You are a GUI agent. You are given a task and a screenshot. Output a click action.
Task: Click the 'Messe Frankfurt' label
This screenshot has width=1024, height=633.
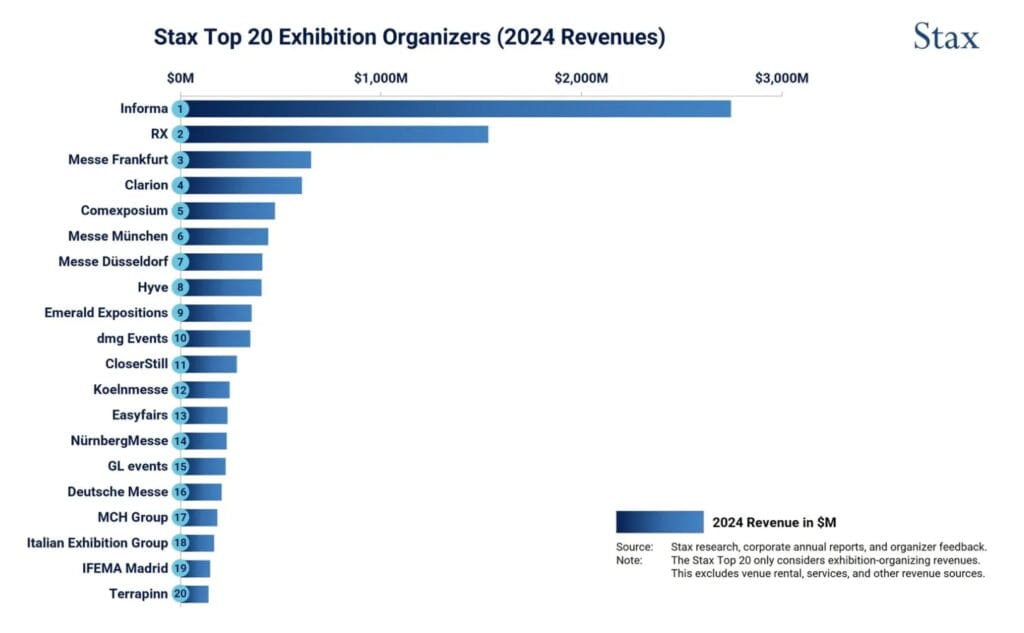pos(118,159)
